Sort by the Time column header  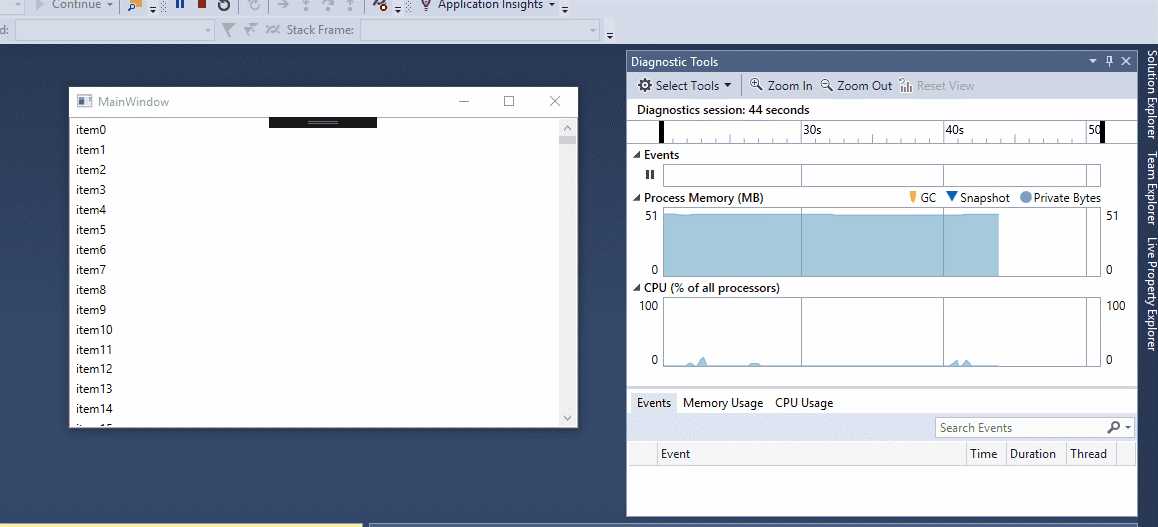pos(986,454)
